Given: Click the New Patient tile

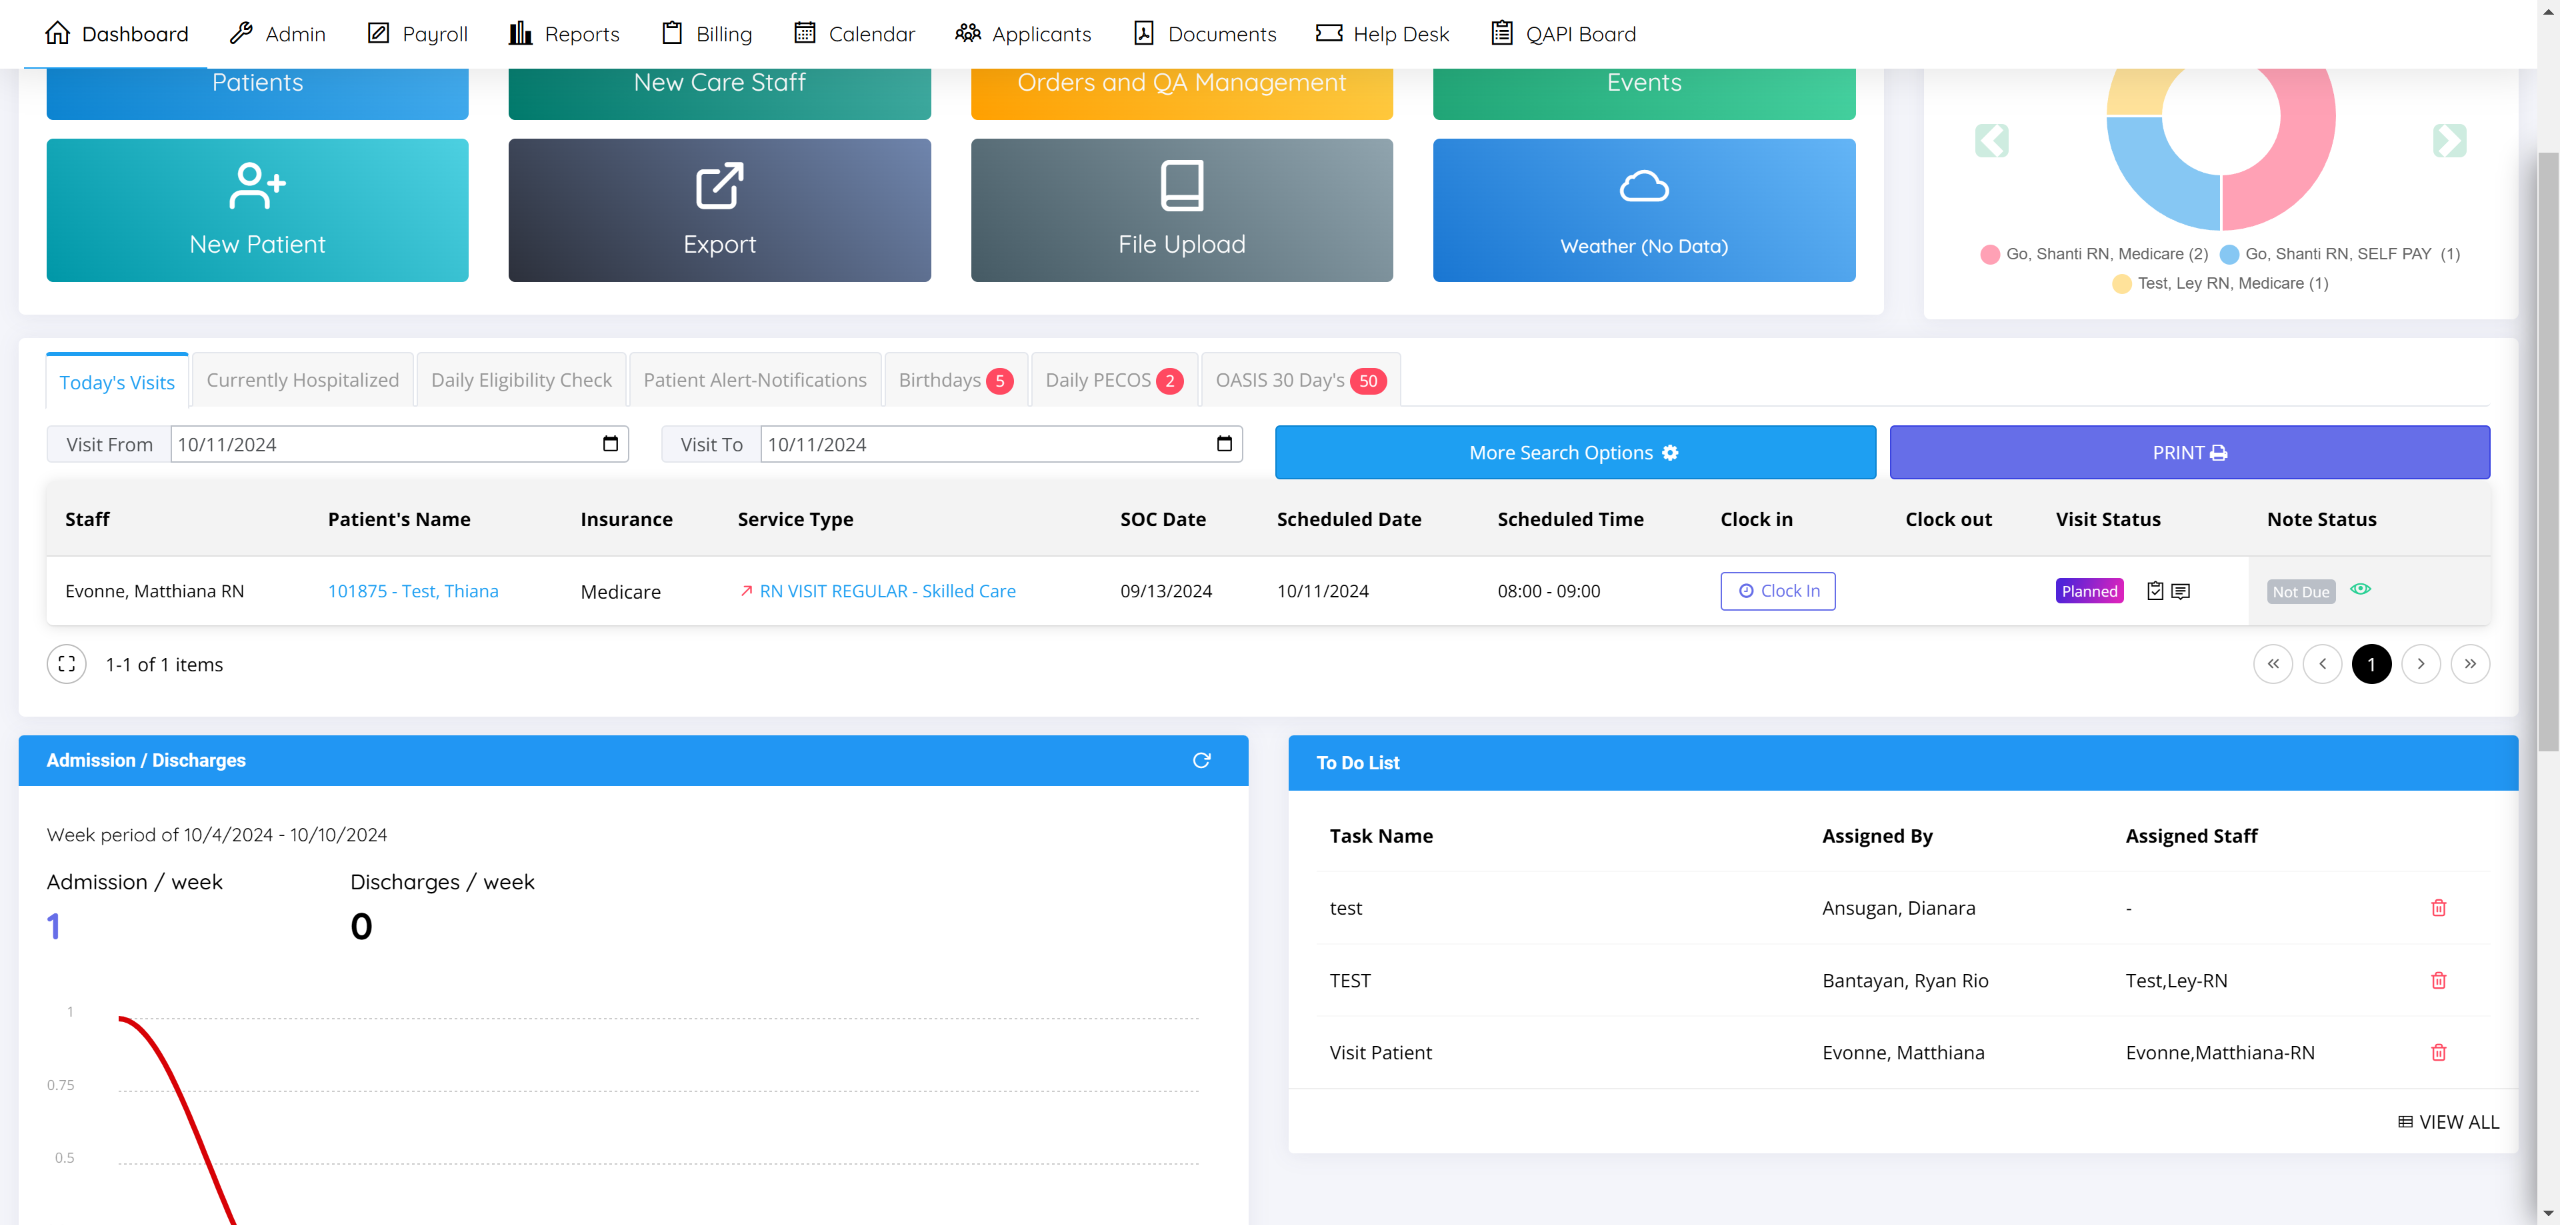Looking at the screenshot, I should click(x=257, y=210).
